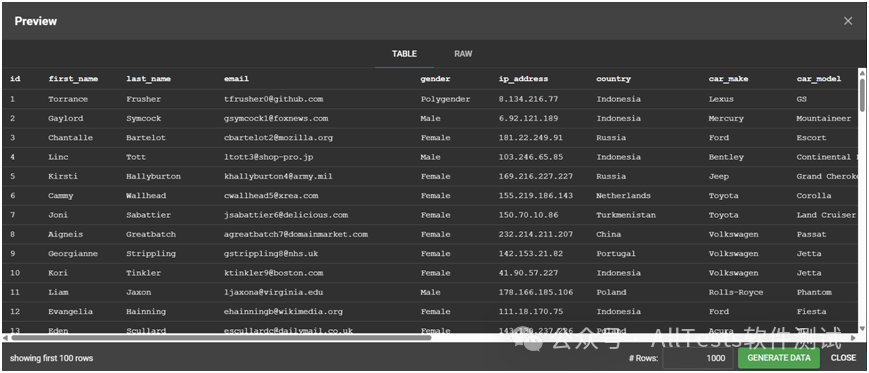This screenshot has height=373, width=869.
Task: Click email ltott3@shop-pro.jp
Action: [x=268, y=157]
